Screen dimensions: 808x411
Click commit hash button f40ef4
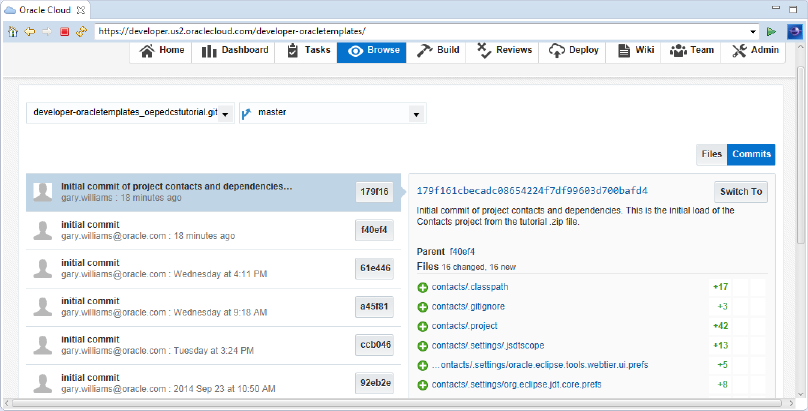(374, 230)
